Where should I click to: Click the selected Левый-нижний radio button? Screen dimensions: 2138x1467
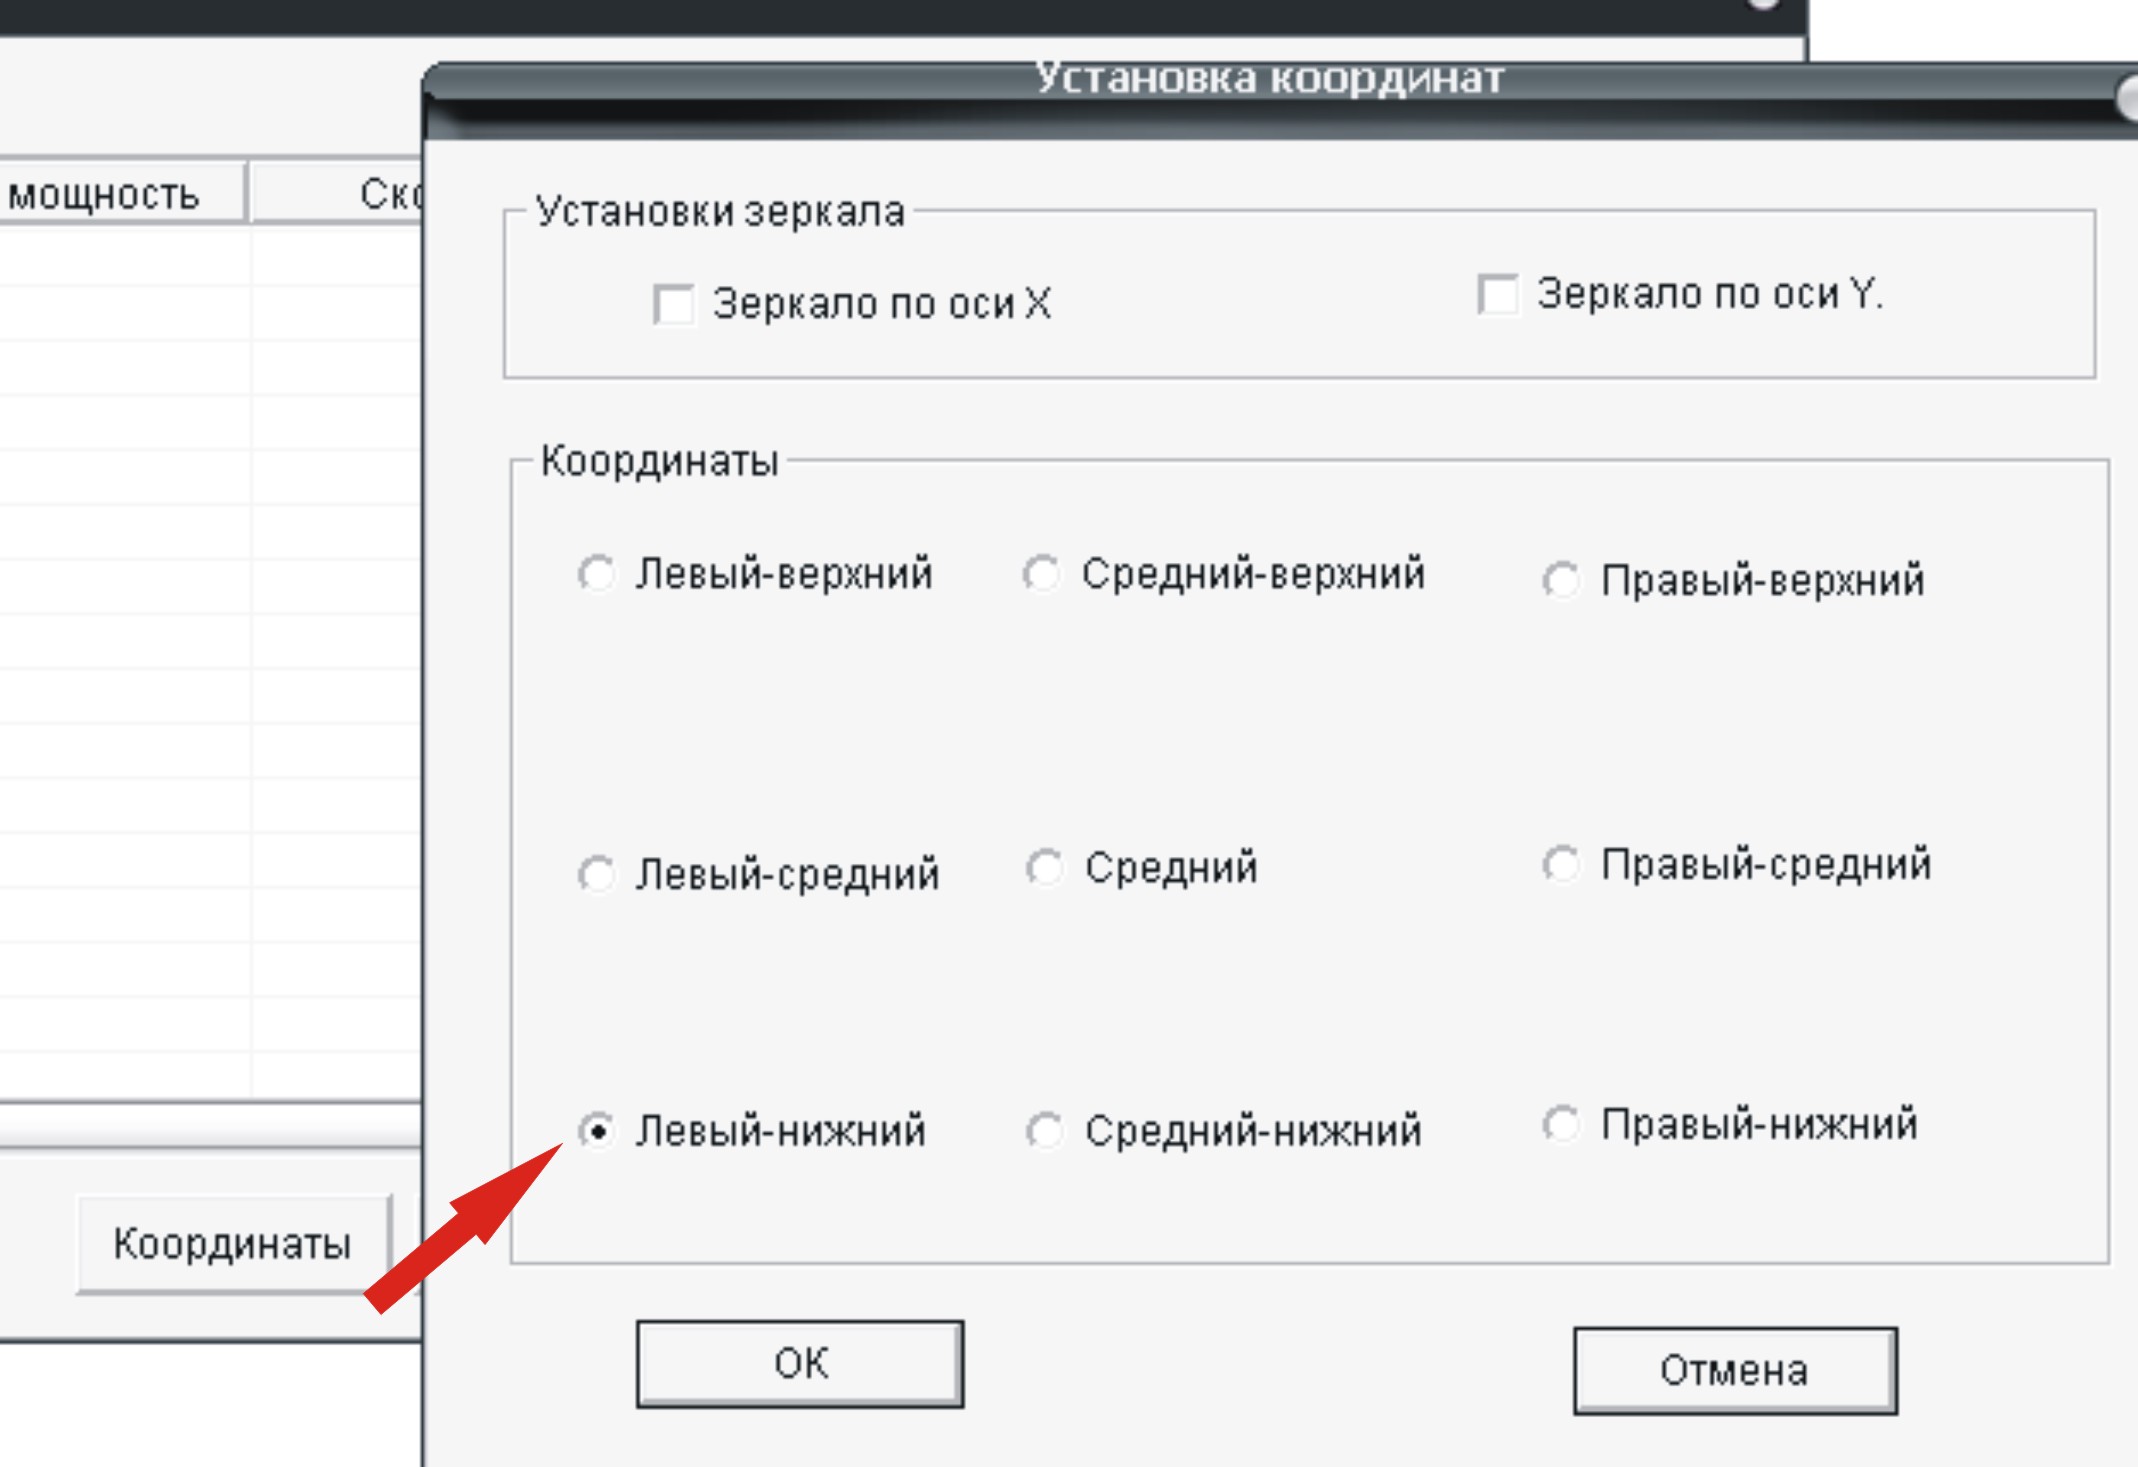tap(597, 1131)
